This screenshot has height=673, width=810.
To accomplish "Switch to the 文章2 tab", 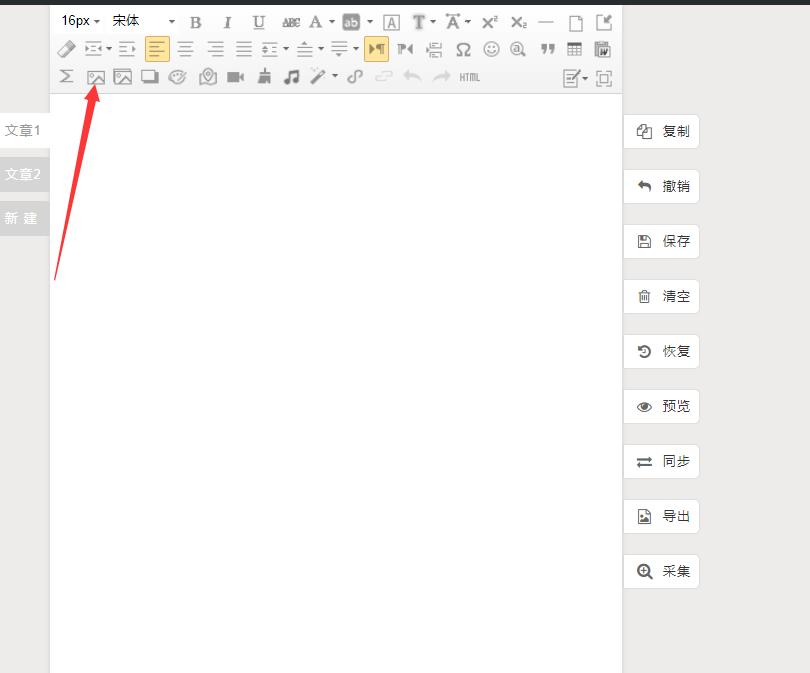I will (24, 175).
